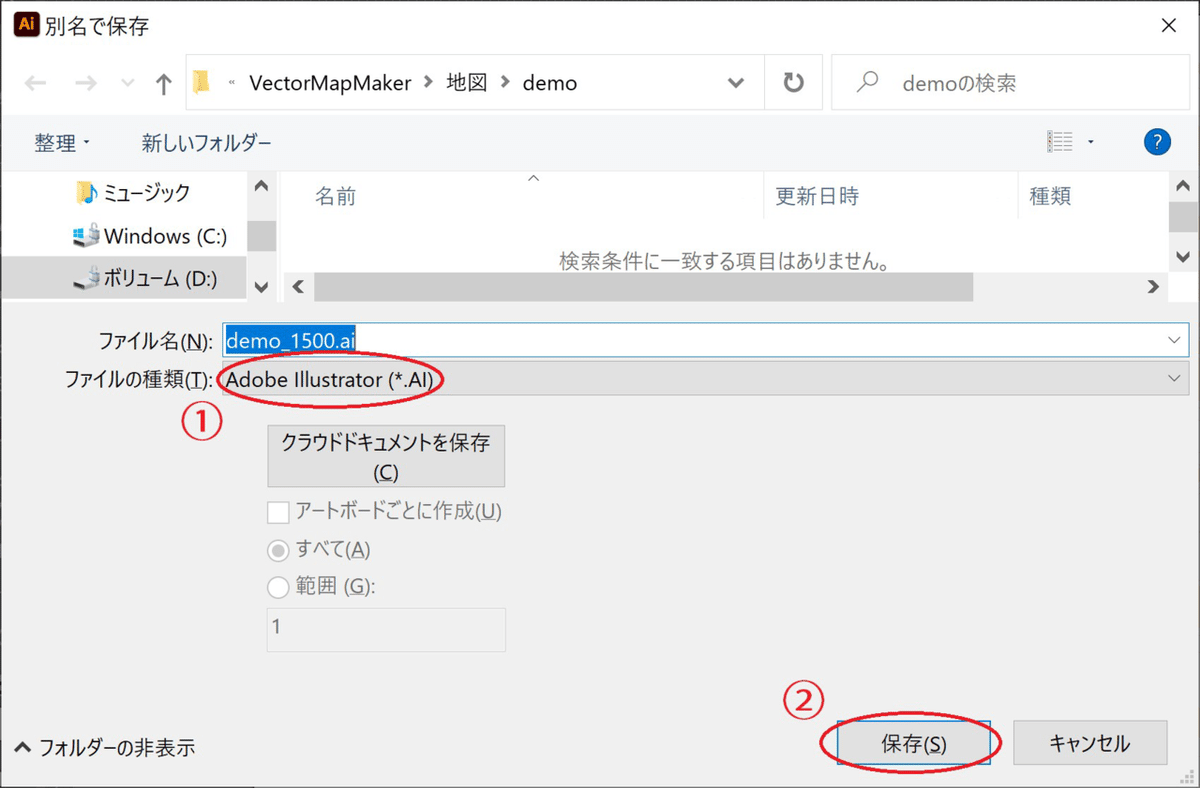Viewport: 1200px width, 788px height.
Task: Refresh the folder view
Action: tap(793, 83)
